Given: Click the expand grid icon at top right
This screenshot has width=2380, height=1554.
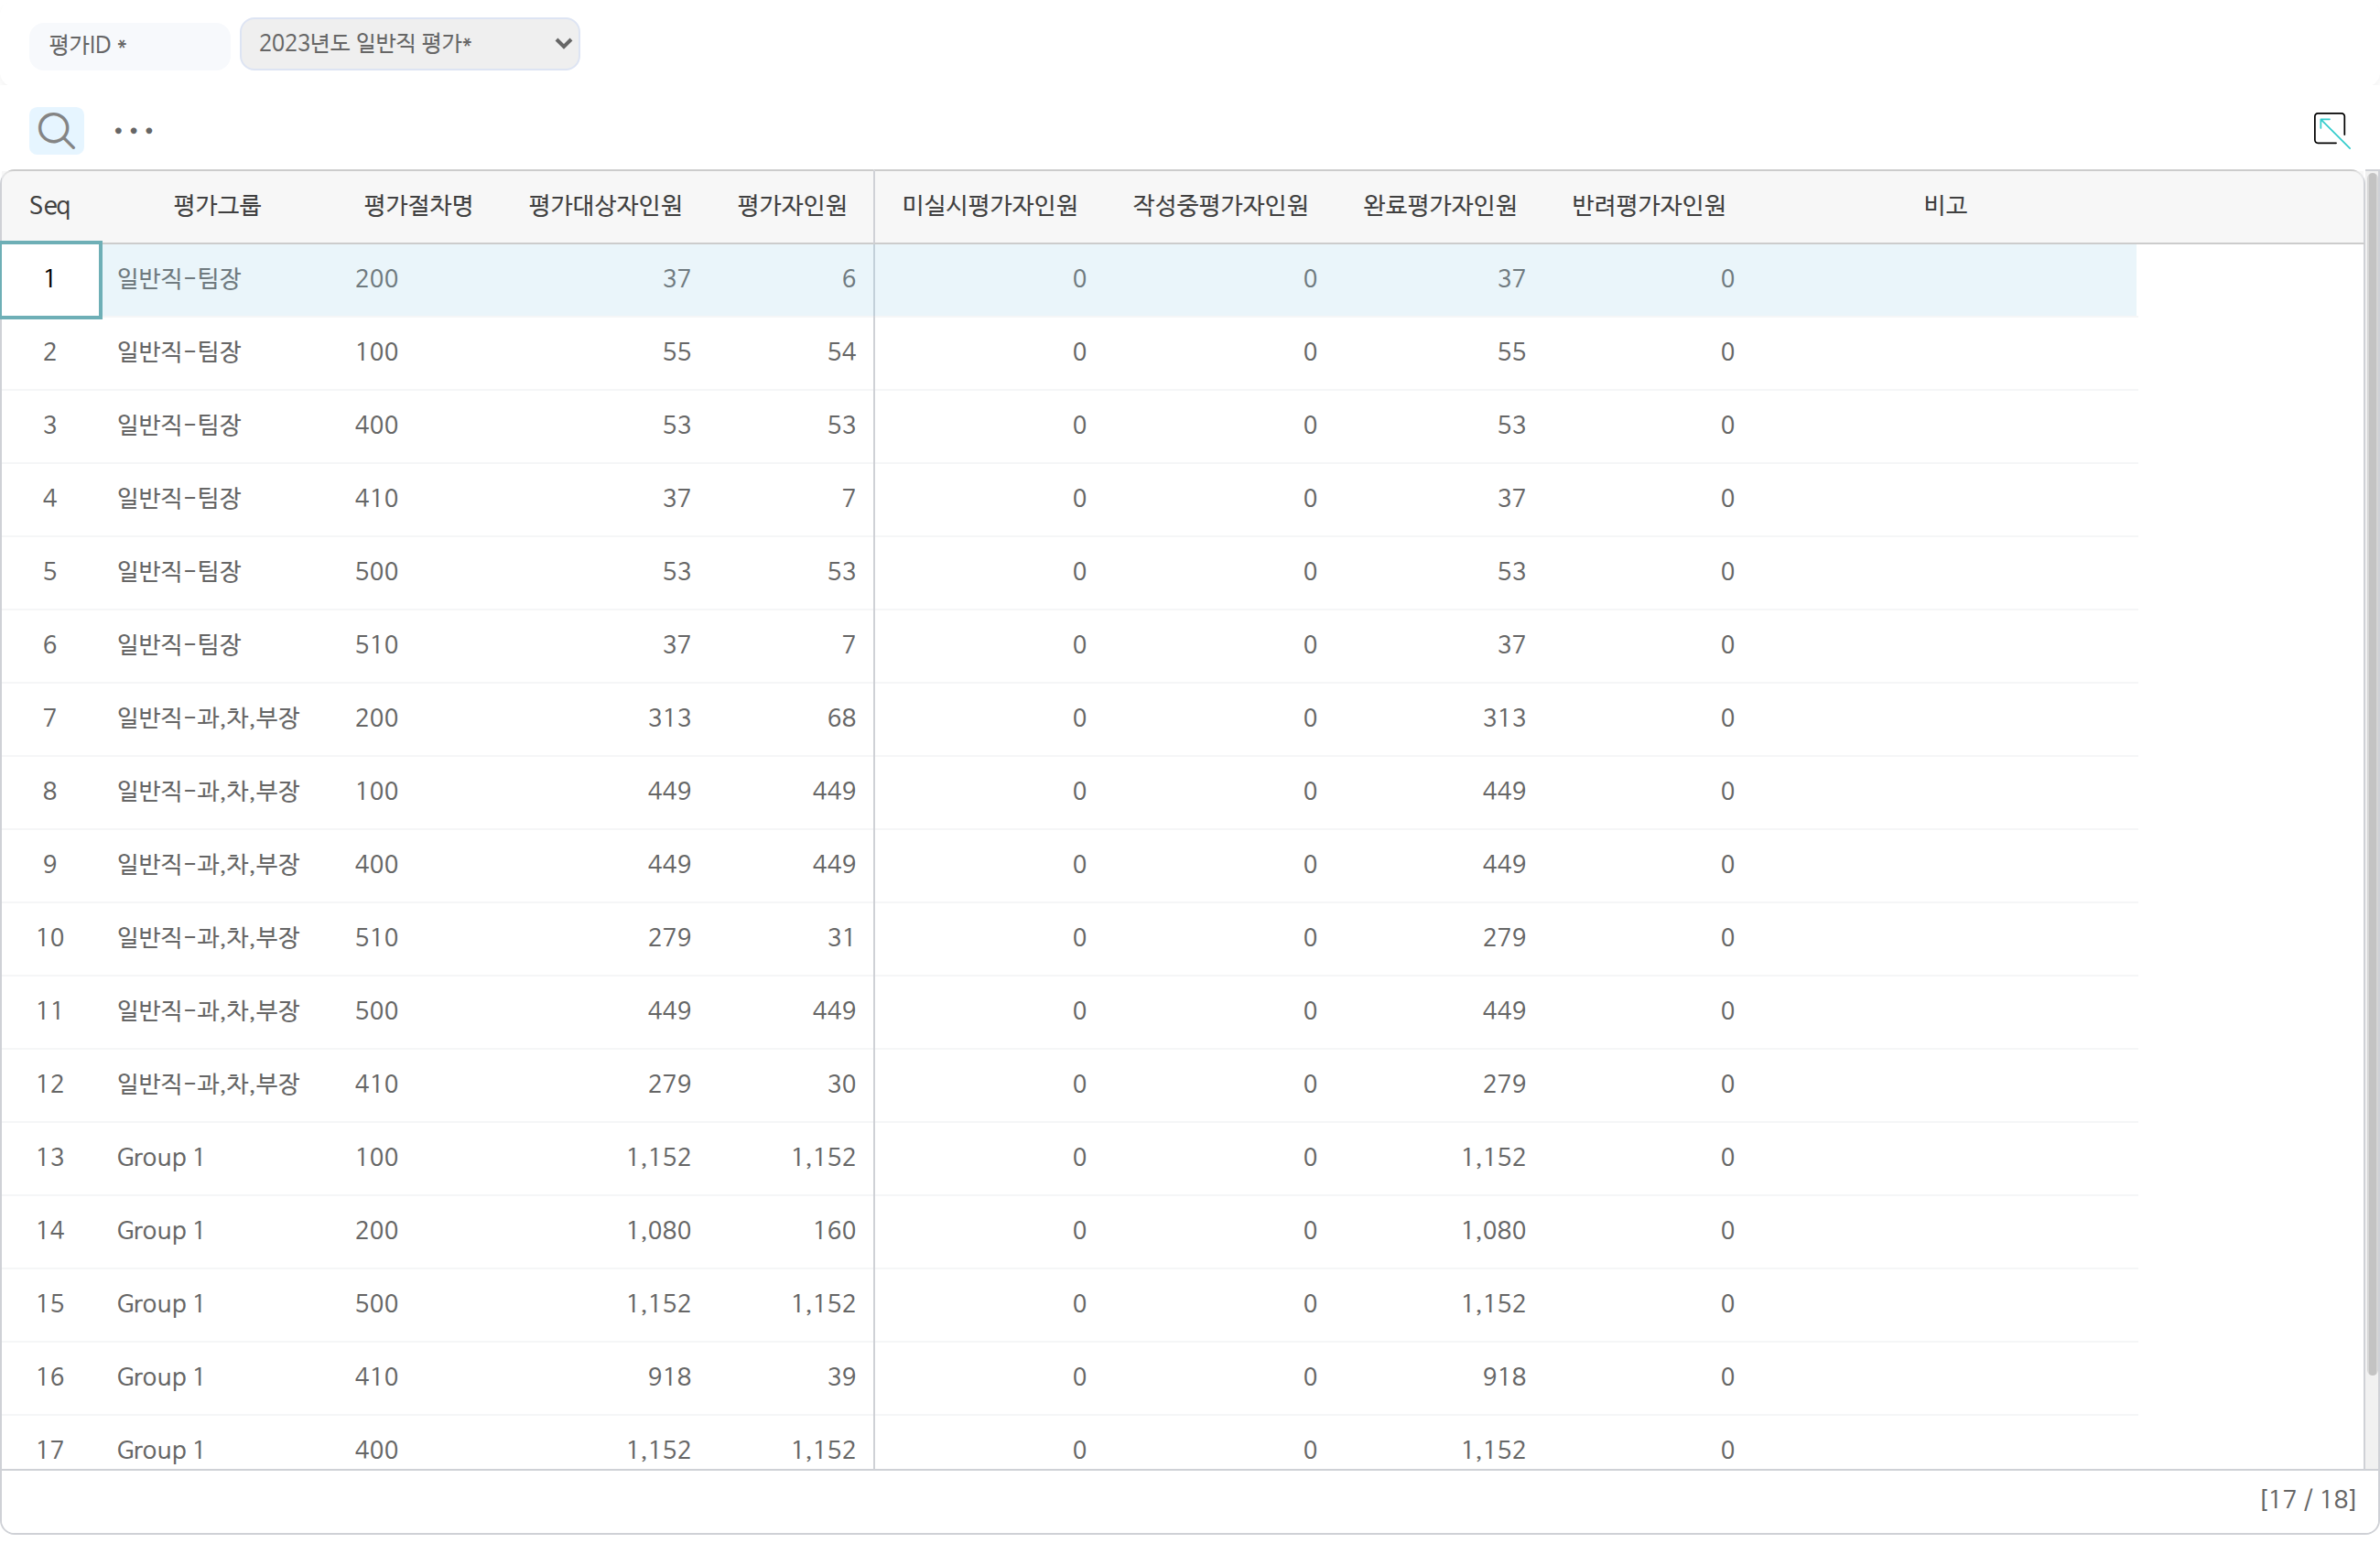Looking at the screenshot, I should [2331, 130].
